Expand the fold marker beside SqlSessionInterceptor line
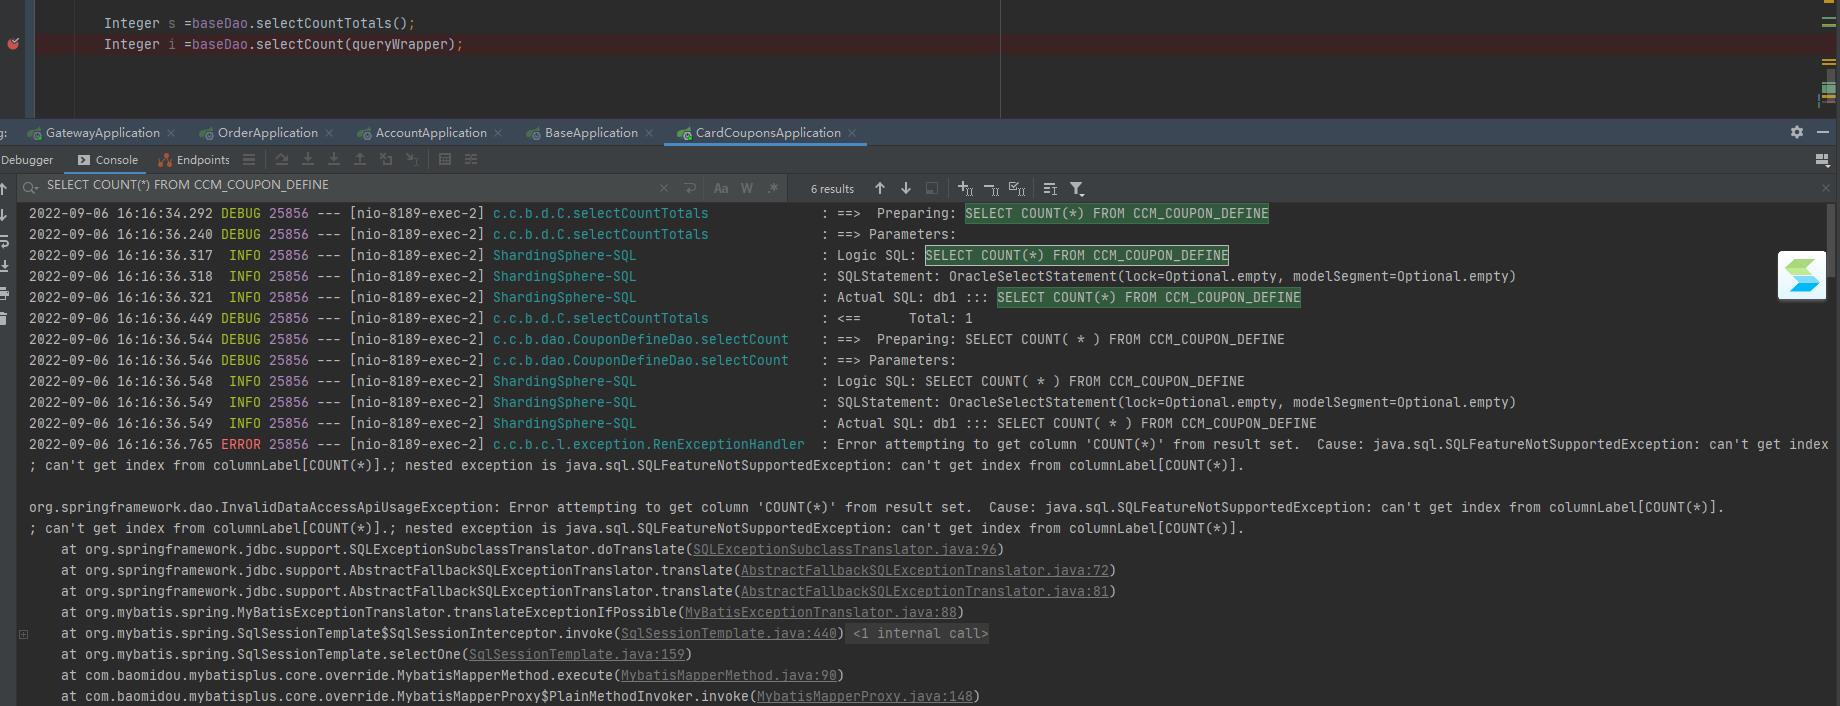 pyautogui.click(x=24, y=634)
